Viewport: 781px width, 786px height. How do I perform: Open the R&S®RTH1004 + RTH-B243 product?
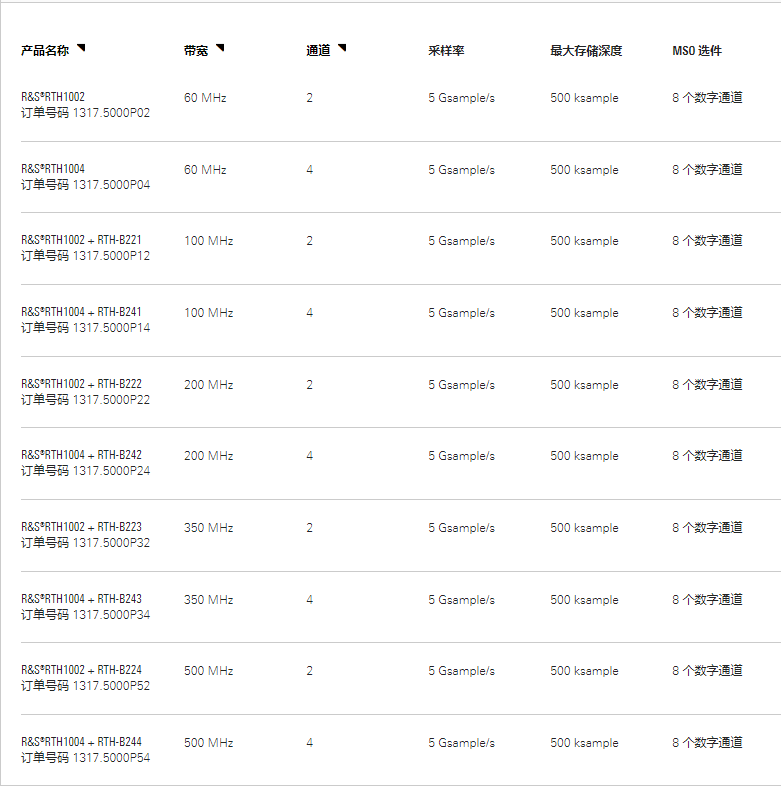(81, 599)
